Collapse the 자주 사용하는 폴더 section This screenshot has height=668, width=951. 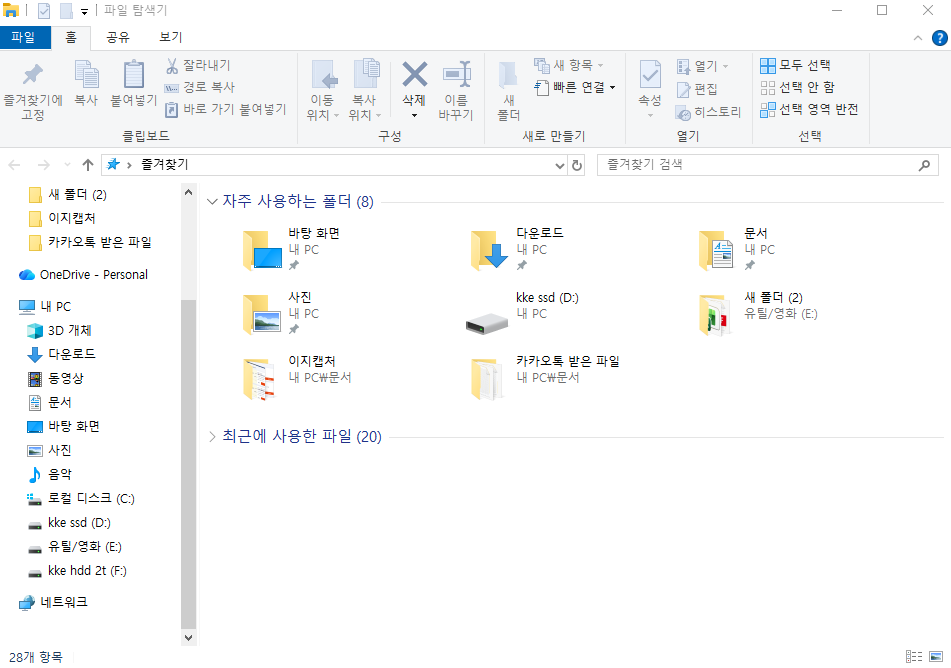tap(212, 202)
